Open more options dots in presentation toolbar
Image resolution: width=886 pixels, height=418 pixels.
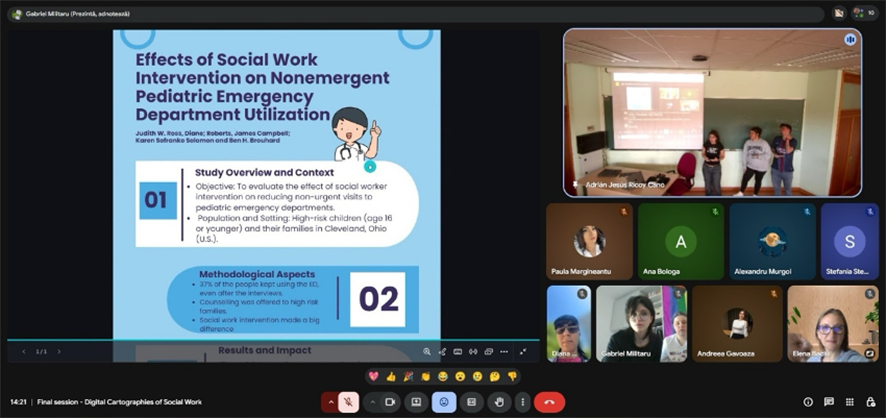click(x=504, y=351)
